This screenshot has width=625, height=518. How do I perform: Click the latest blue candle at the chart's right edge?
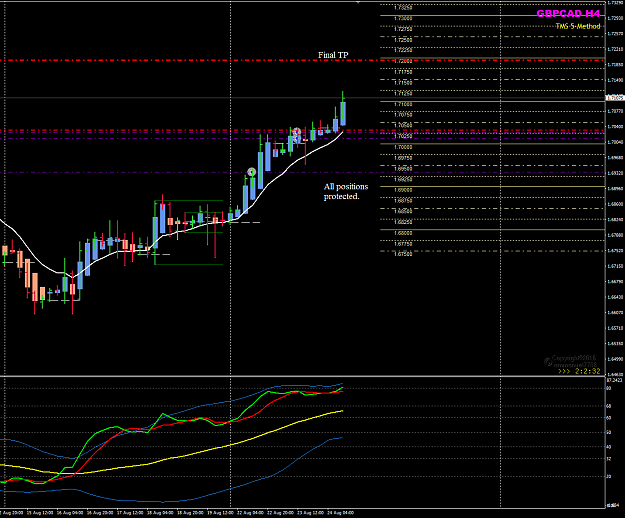pyautogui.click(x=343, y=114)
